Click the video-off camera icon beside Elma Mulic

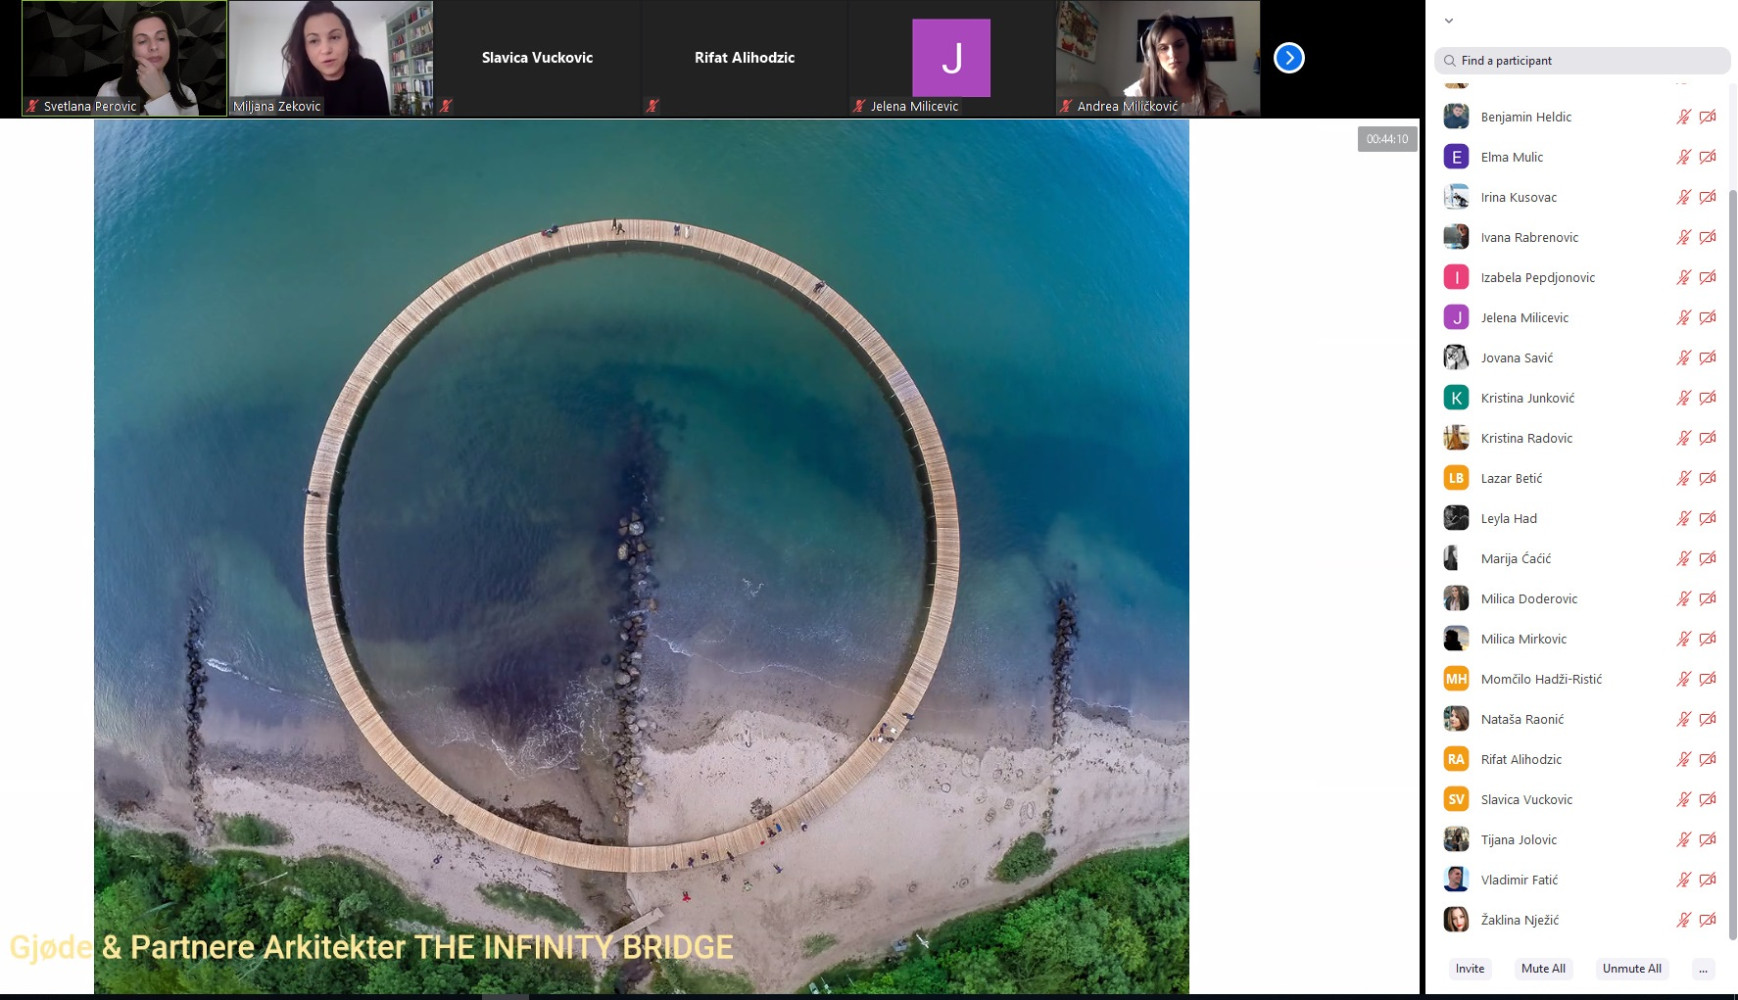1708,157
